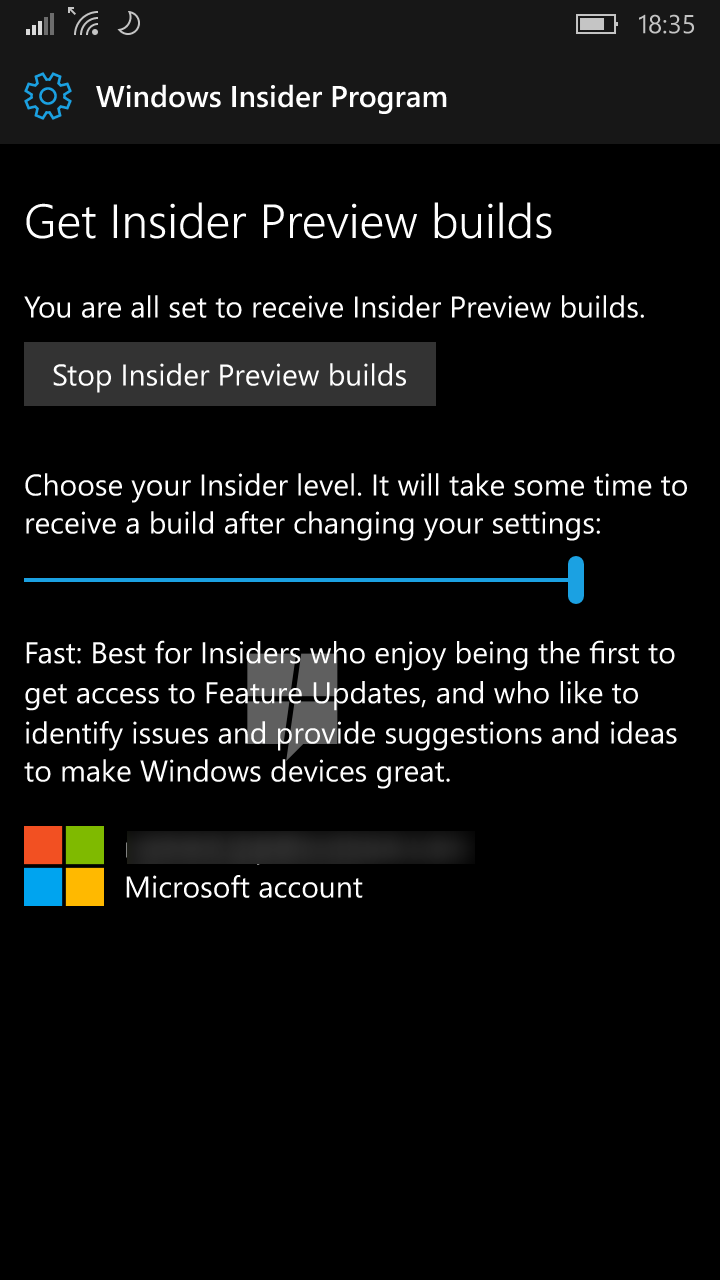Tap the data activity arrows beside Wi-Fi
The image size is (720, 1280).
tap(74, 13)
